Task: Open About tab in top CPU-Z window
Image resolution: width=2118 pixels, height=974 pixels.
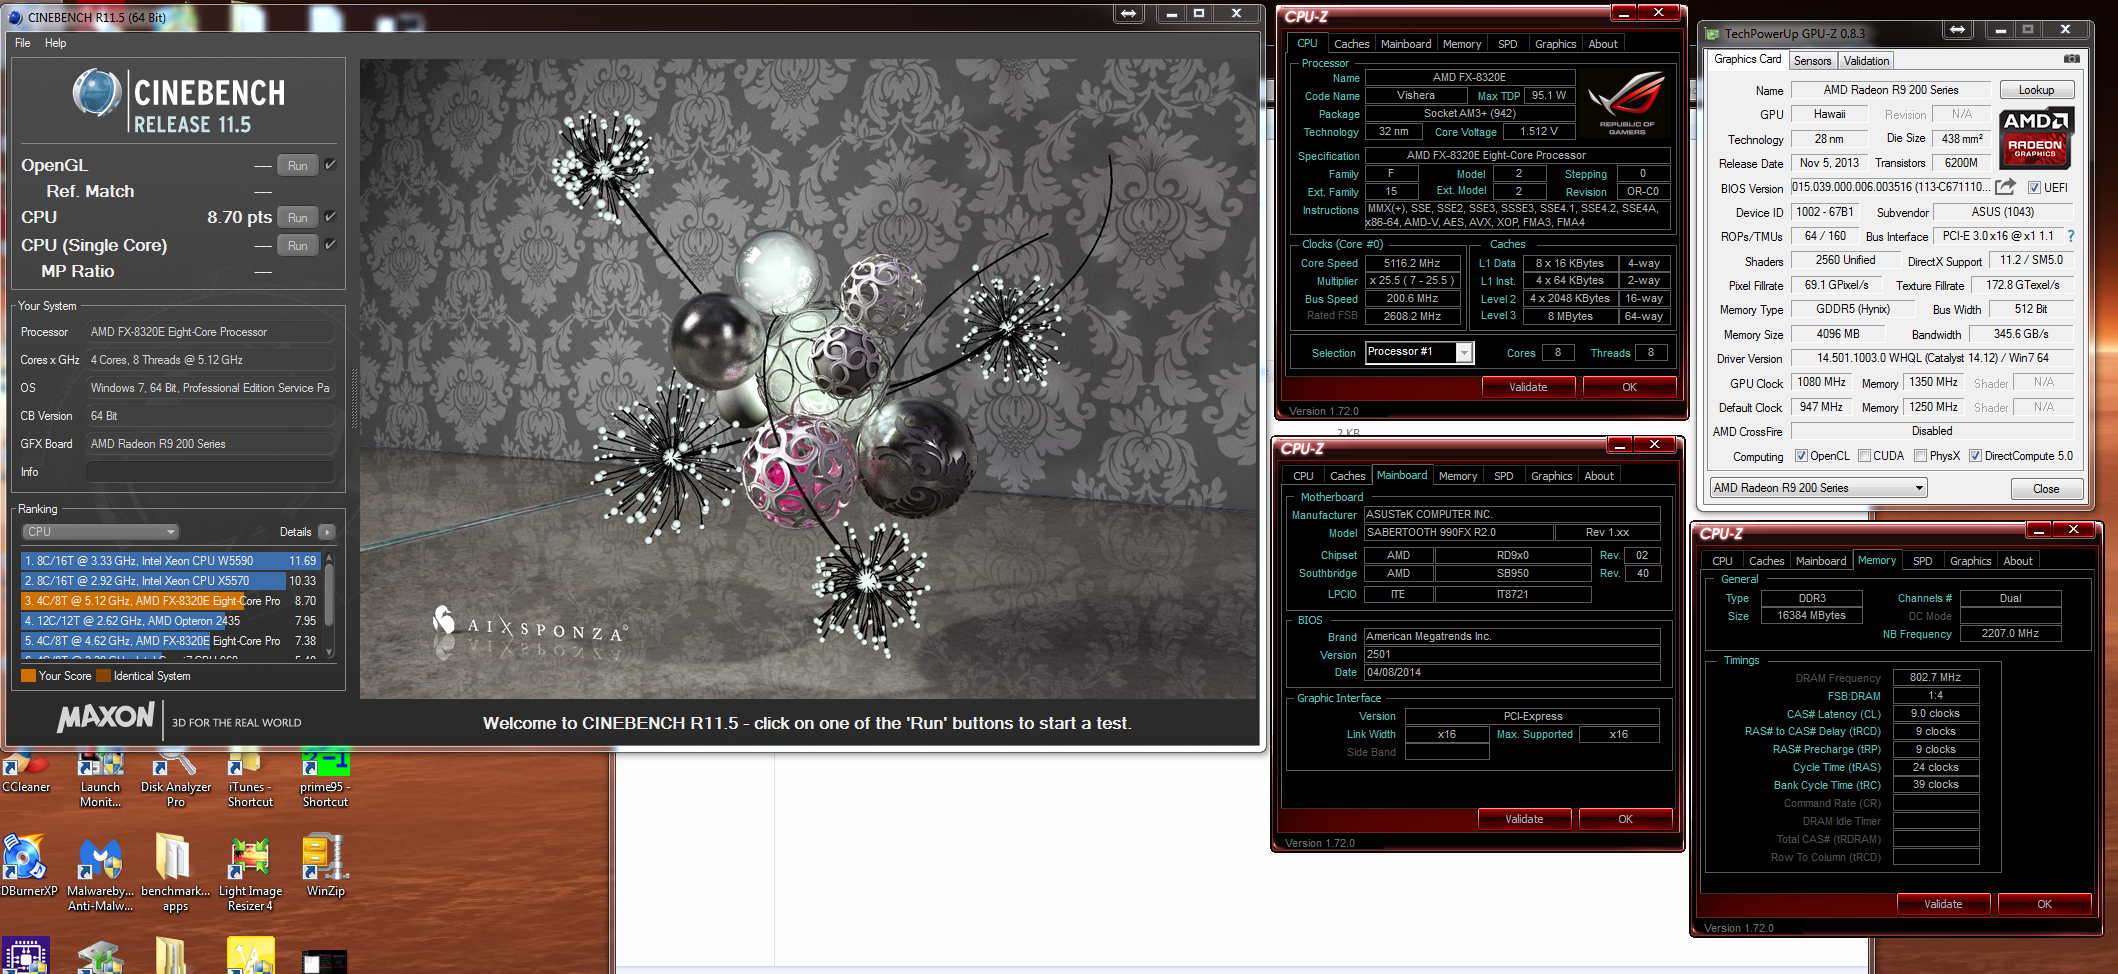Action: point(1602,44)
